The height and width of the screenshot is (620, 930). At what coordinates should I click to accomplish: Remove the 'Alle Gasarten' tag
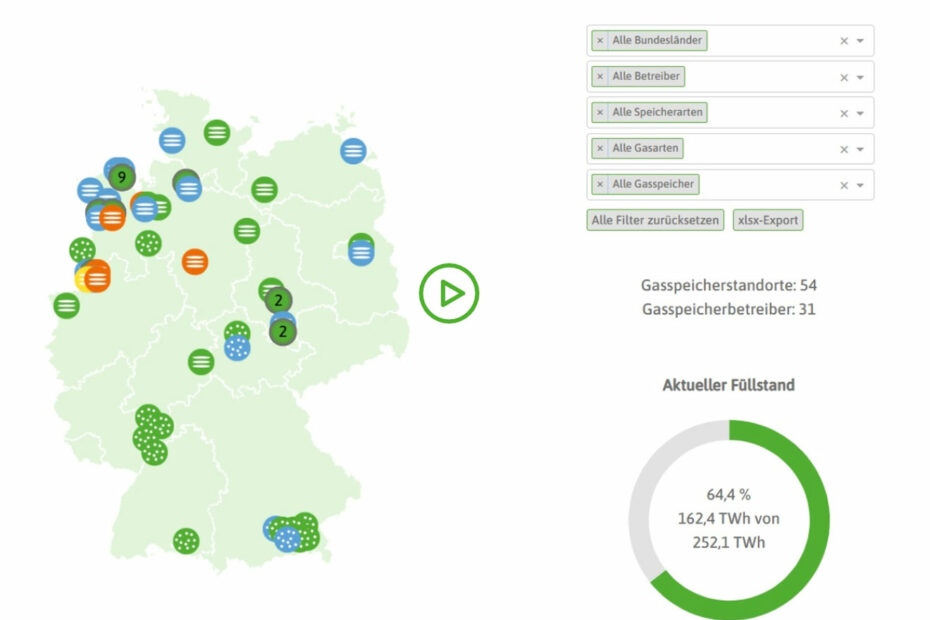click(600, 148)
